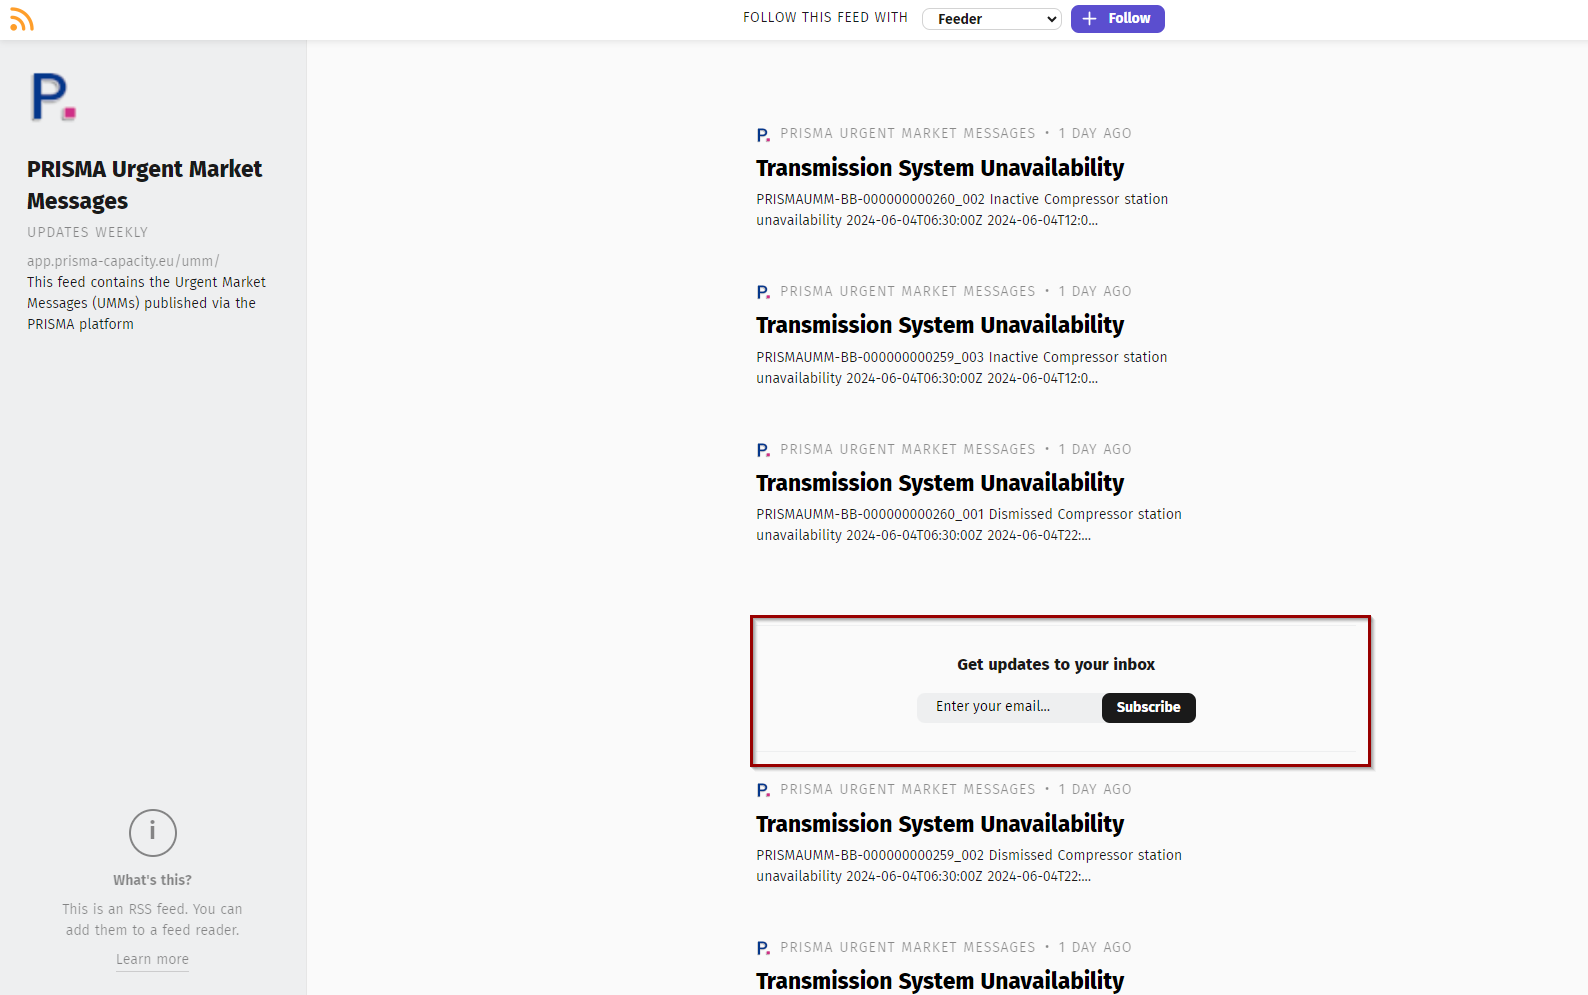This screenshot has width=1588, height=995.
Task: Click the Subscribe button
Action: click(x=1148, y=707)
